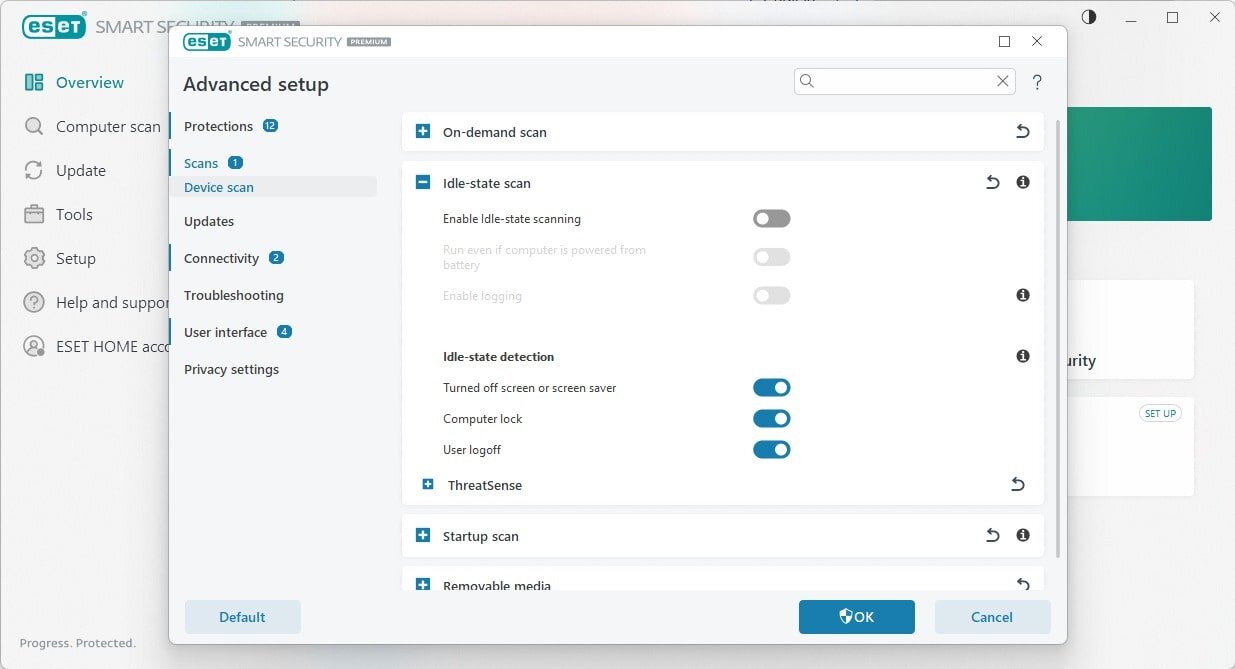Viewport: 1235px width, 669px height.
Task: Disable User logoff detection toggle
Action: click(772, 450)
